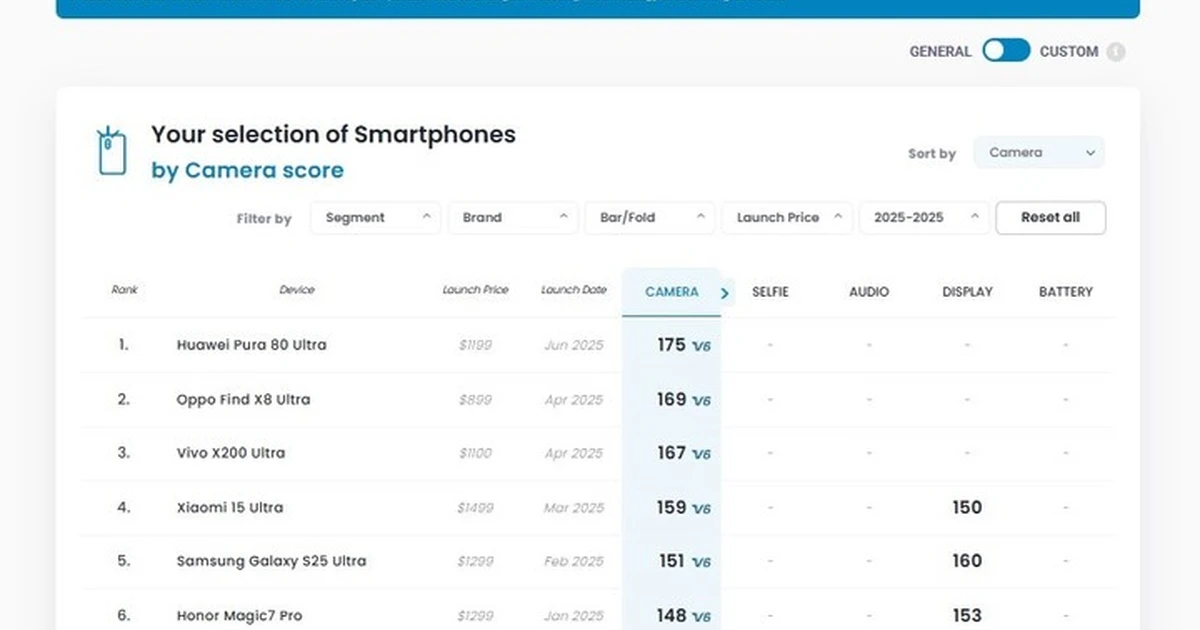The height and width of the screenshot is (630, 1200).
Task: Open the Samsung Galaxy S25 Ultra entry
Action: click(x=271, y=561)
